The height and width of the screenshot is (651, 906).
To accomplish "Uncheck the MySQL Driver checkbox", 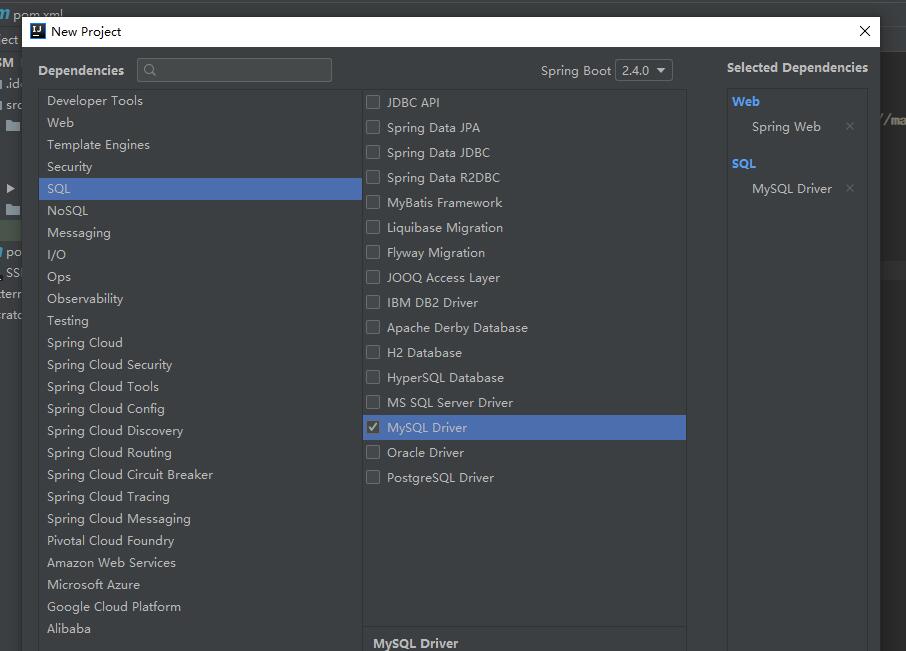I will click(x=373, y=428).
